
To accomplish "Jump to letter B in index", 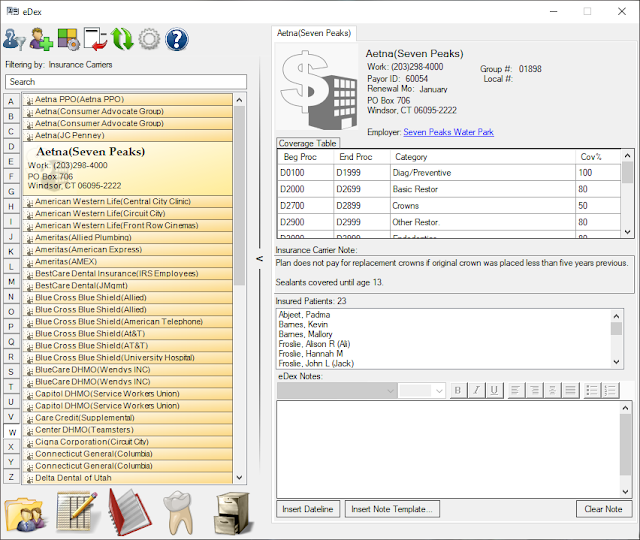I will pos(11,116).
